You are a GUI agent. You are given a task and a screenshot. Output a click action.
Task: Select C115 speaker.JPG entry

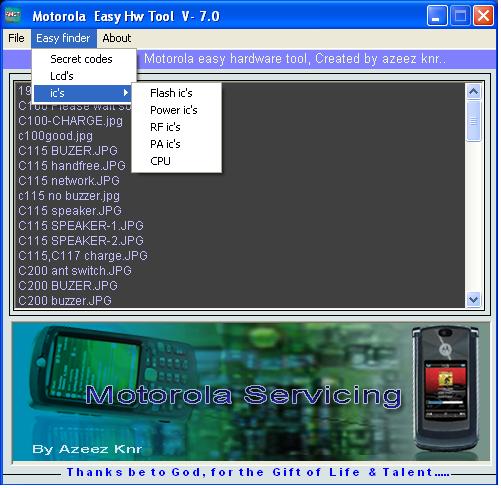[x=70, y=211]
